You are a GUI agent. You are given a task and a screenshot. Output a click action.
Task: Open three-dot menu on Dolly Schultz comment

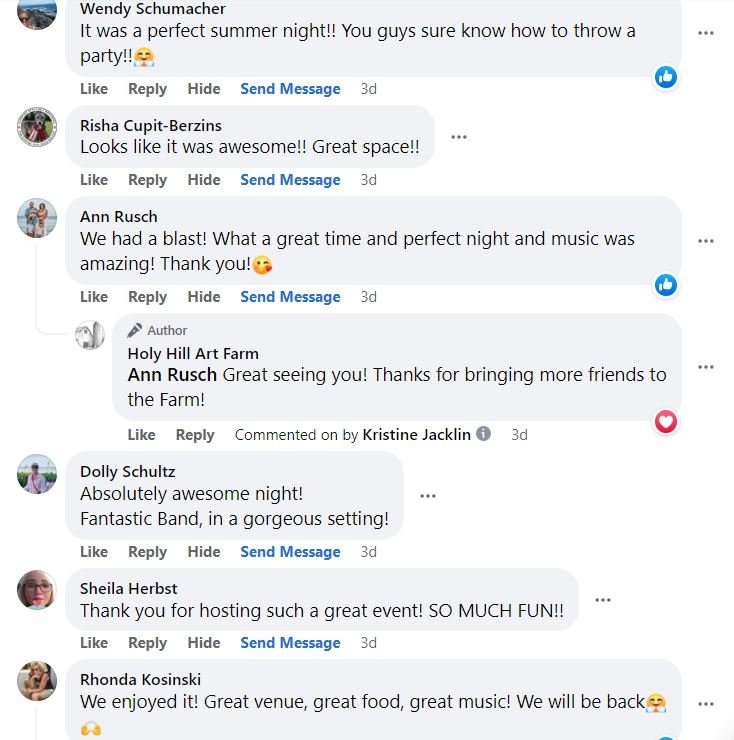[428, 496]
